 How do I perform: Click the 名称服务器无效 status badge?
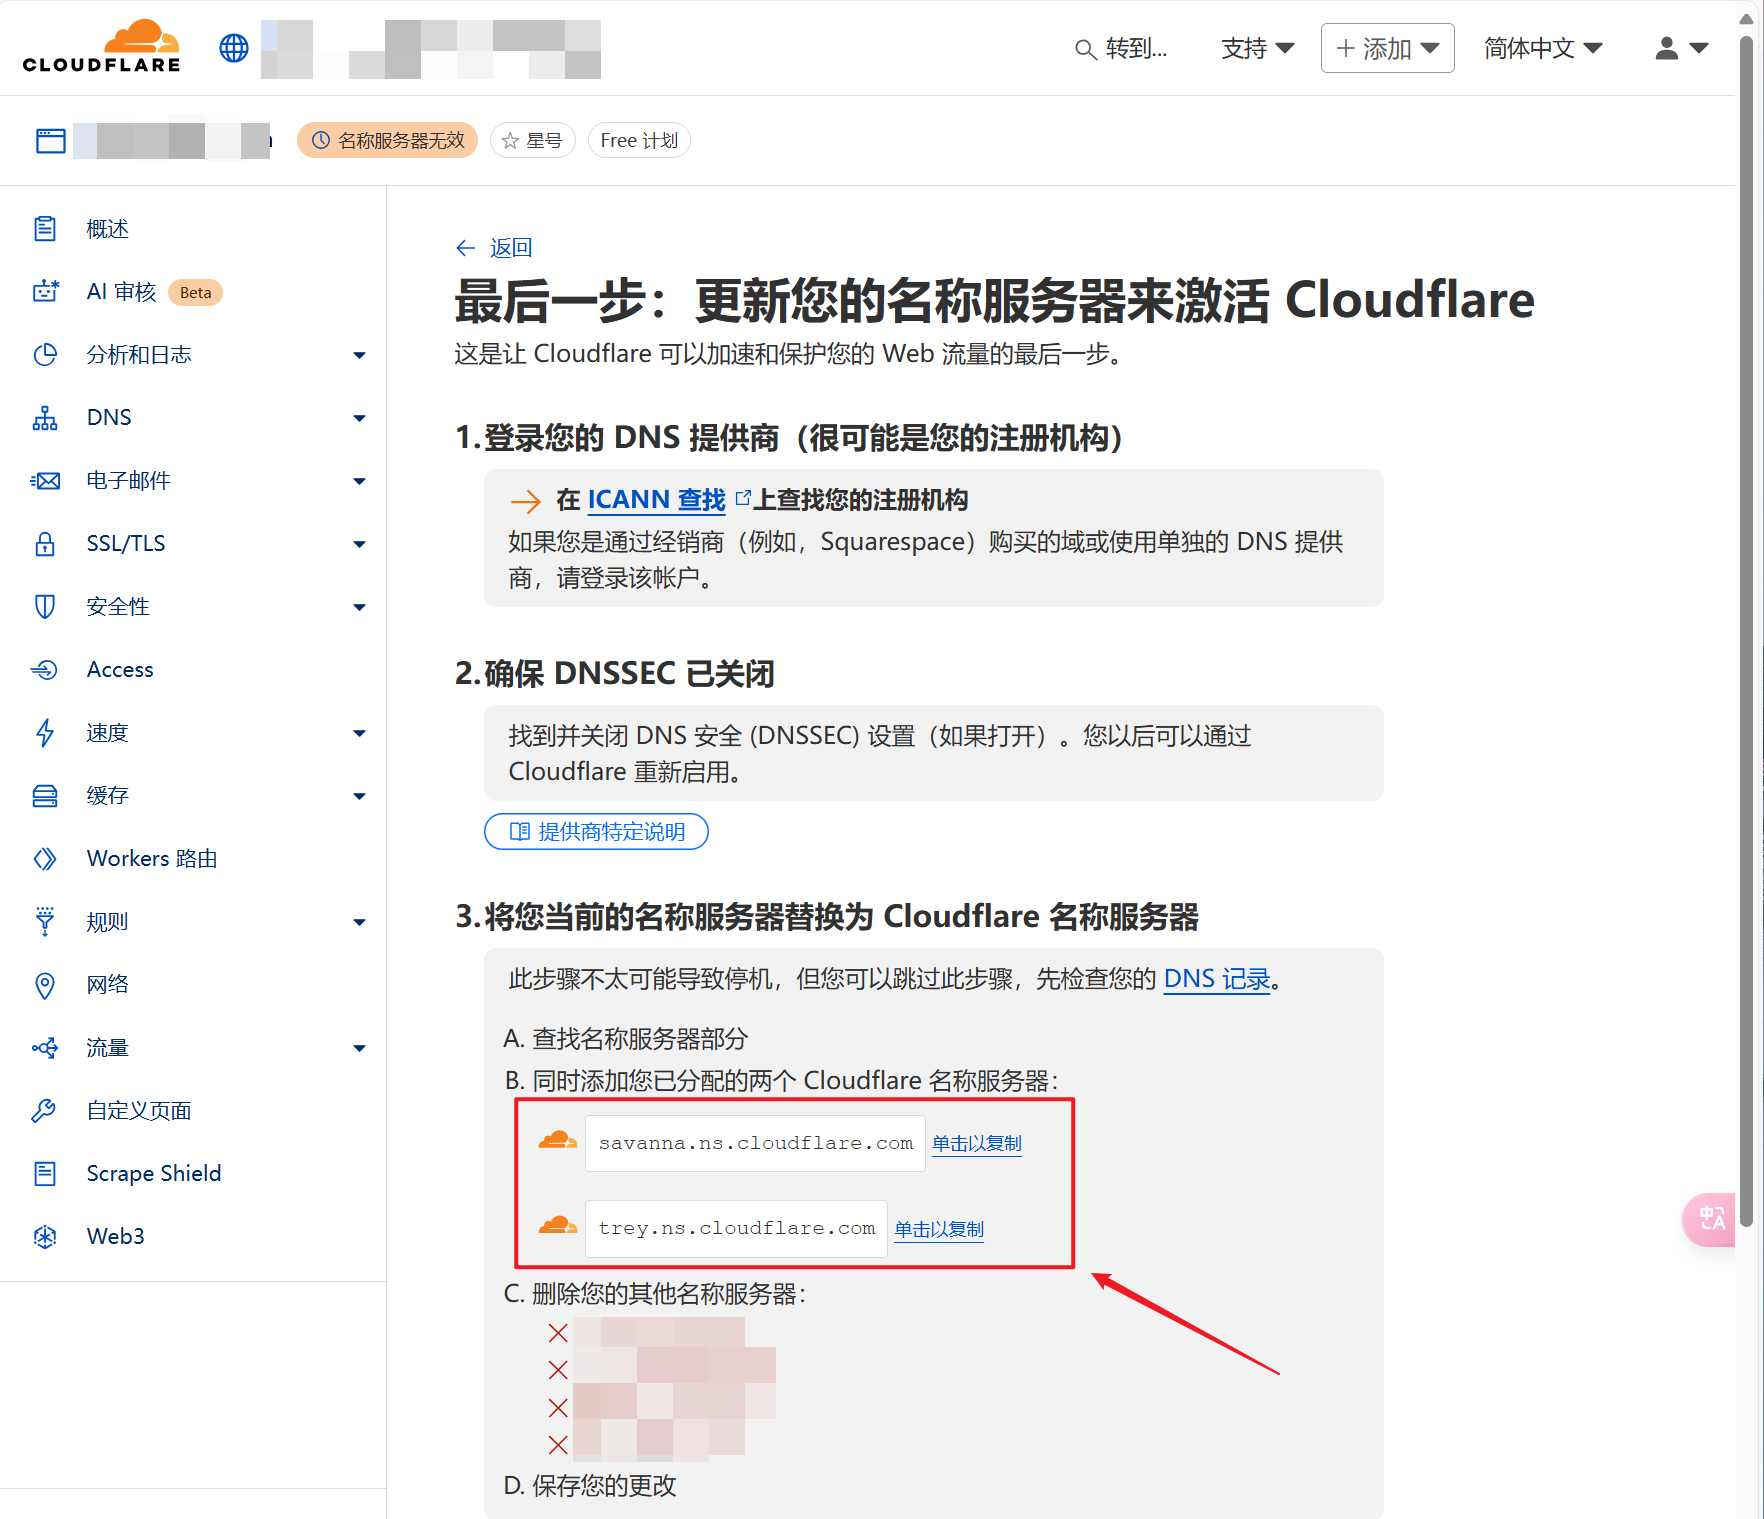pyautogui.click(x=388, y=141)
